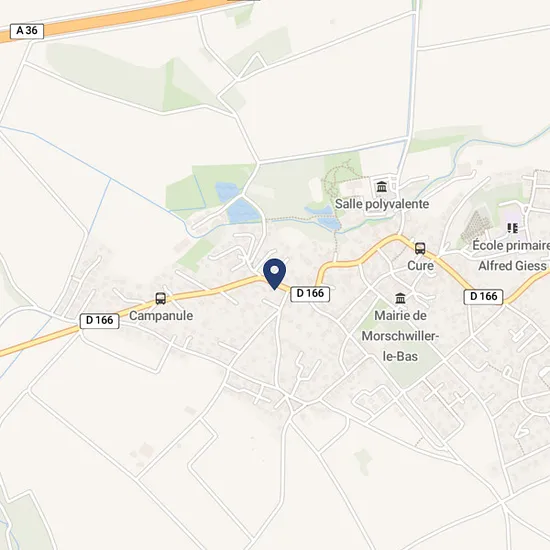Select the Cure bus stop icon
Image resolution: width=550 pixels, height=550 pixels.
(x=420, y=249)
